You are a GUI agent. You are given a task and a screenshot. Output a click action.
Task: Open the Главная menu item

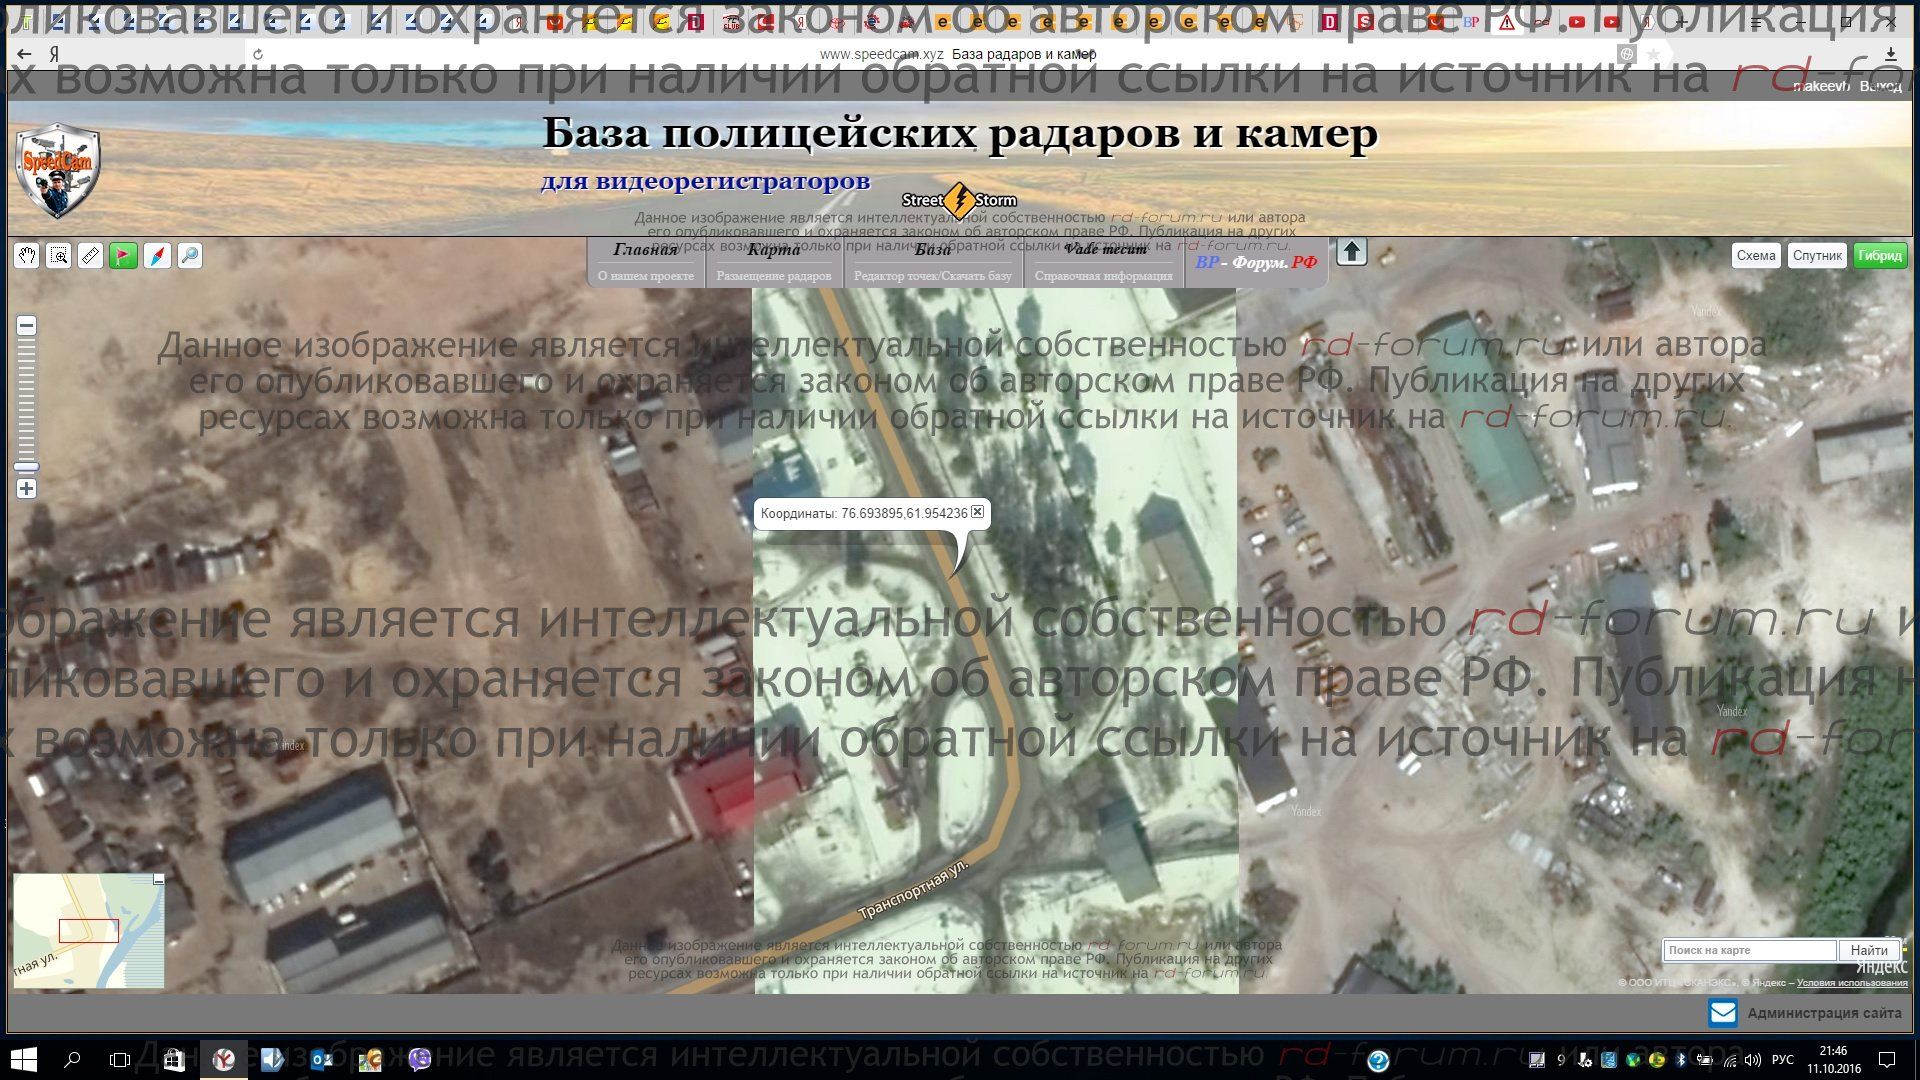point(645,250)
